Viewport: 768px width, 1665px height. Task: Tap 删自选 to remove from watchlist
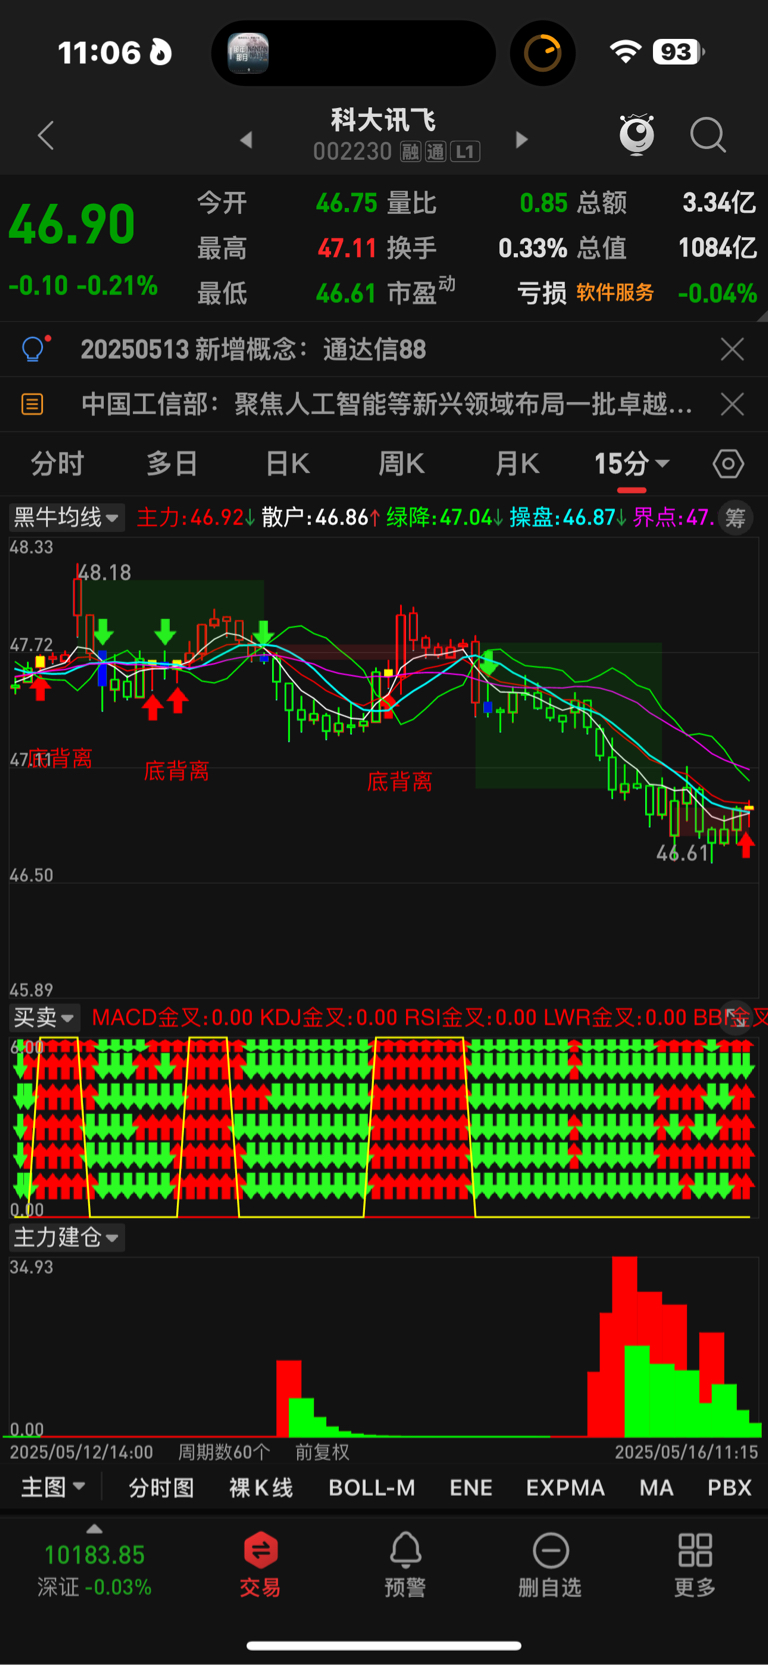click(x=550, y=1565)
